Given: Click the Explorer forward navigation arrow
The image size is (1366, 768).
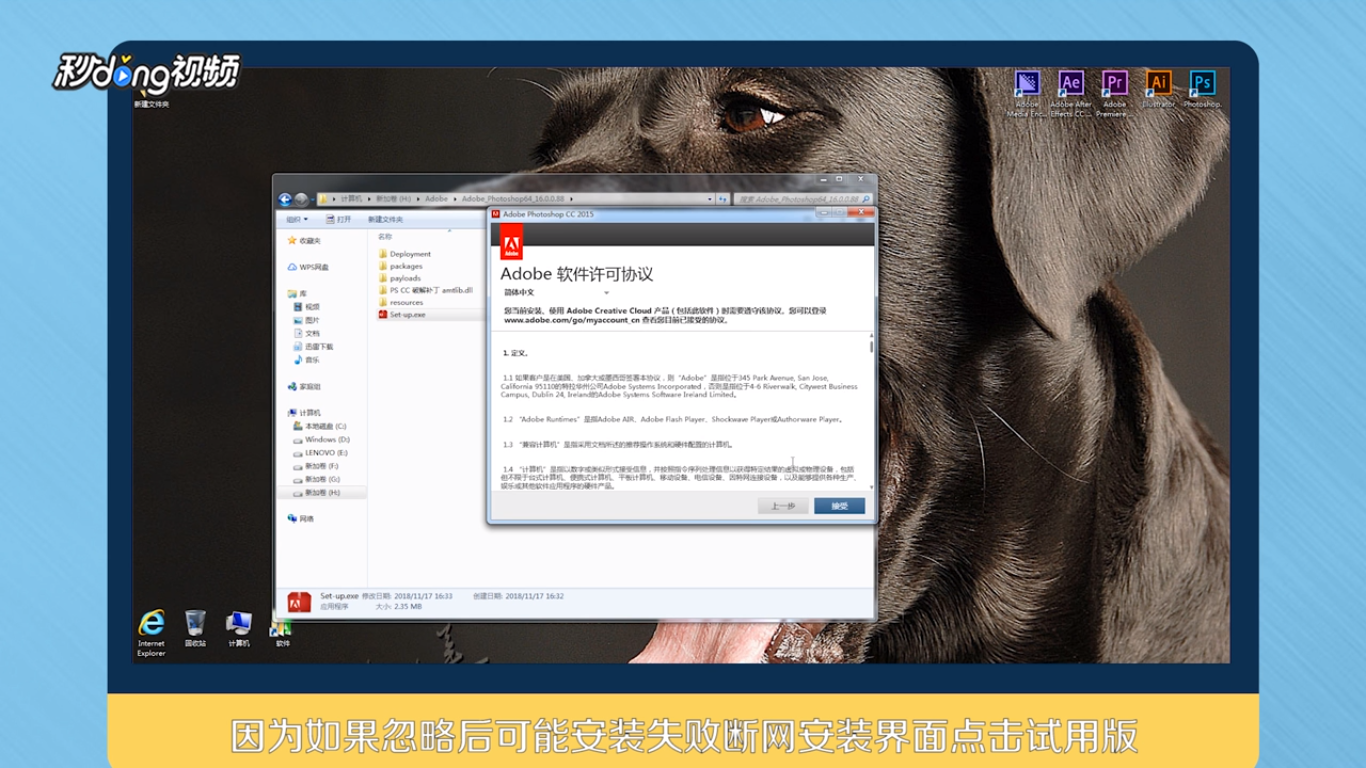Looking at the screenshot, I should [301, 199].
